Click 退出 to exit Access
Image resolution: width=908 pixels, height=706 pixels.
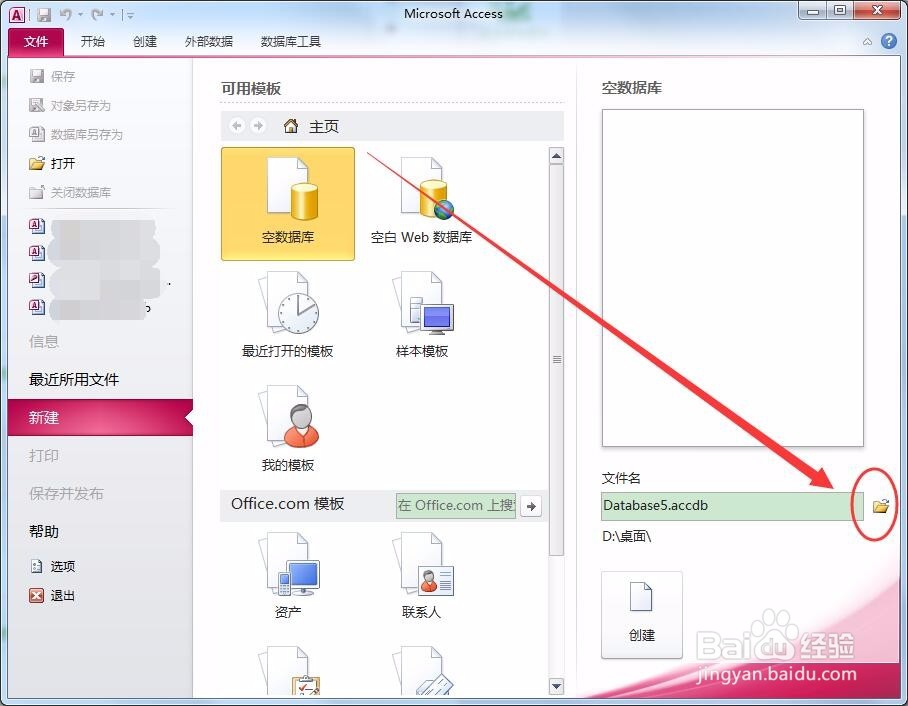pyautogui.click(x=52, y=595)
